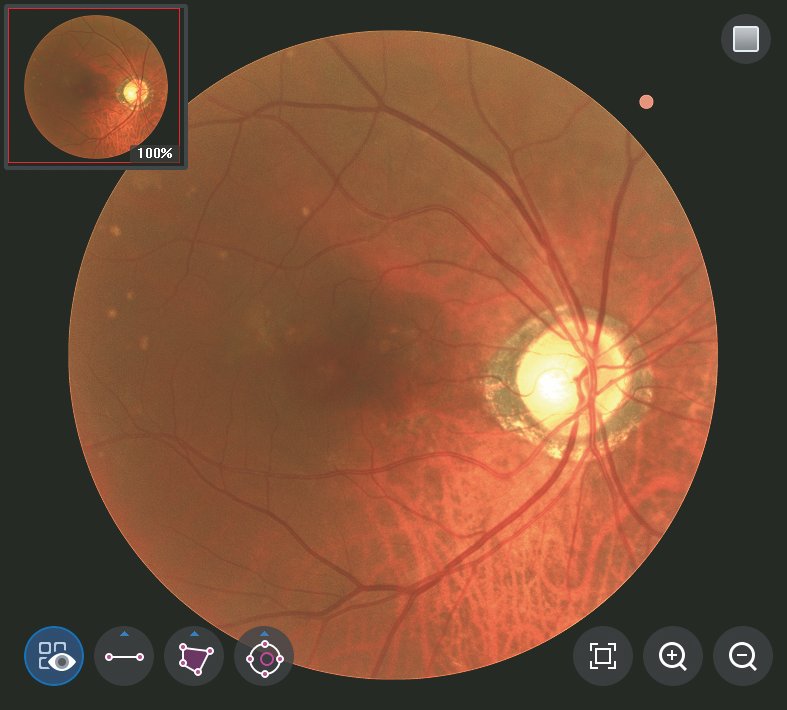This screenshot has width=787, height=710.
Task: Click the 100% zoom level label
Action: (x=155, y=153)
